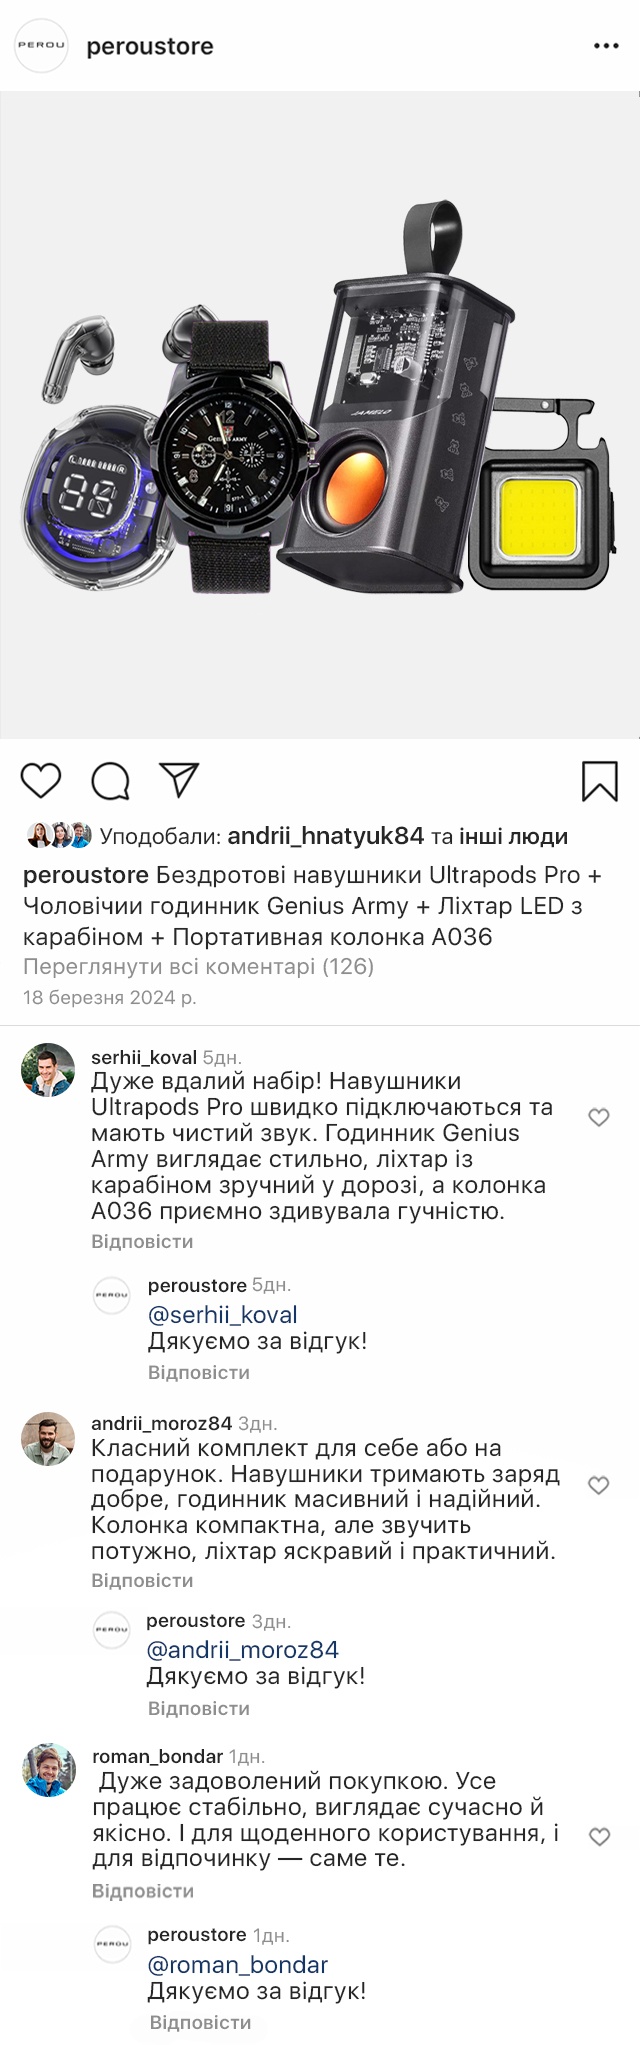The image size is (640, 2045).
Task: Open the product bundle post image
Action: tap(320, 415)
